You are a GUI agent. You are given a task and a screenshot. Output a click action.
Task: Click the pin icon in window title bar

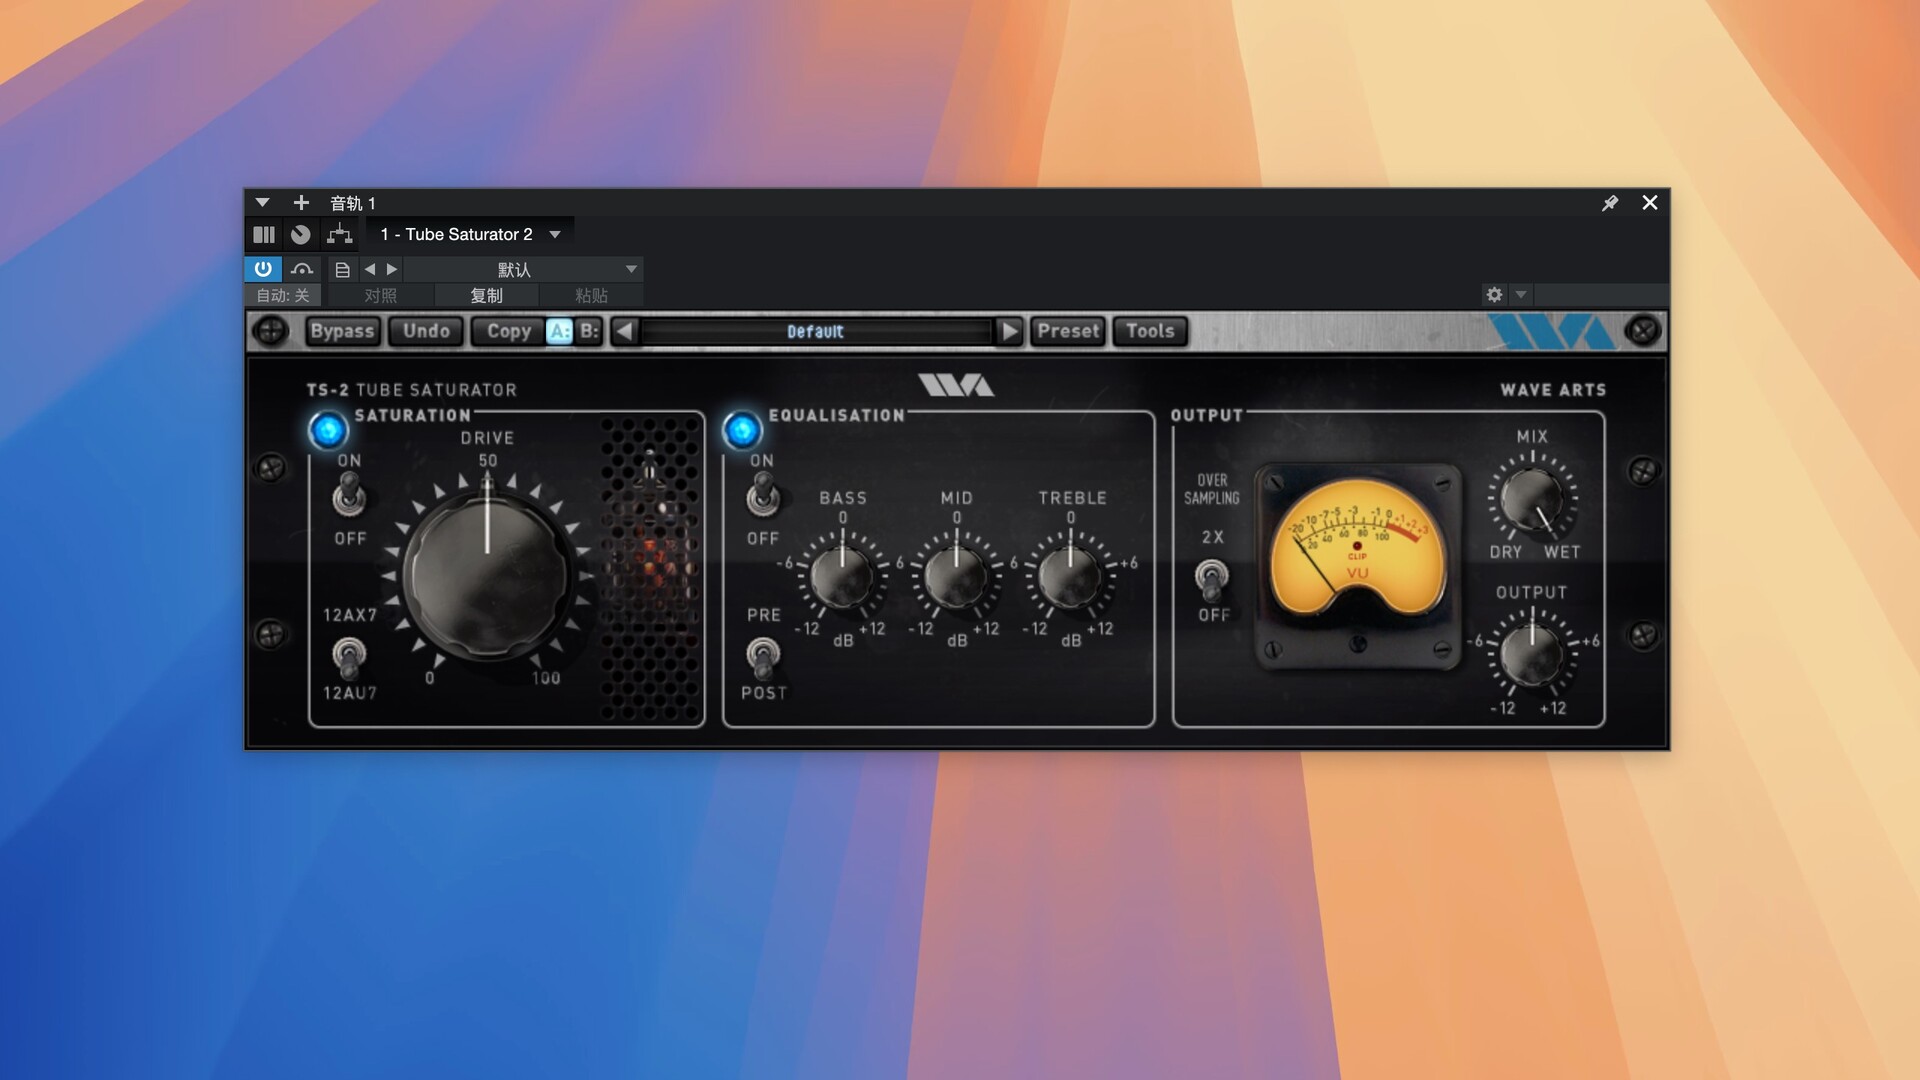(x=1610, y=203)
